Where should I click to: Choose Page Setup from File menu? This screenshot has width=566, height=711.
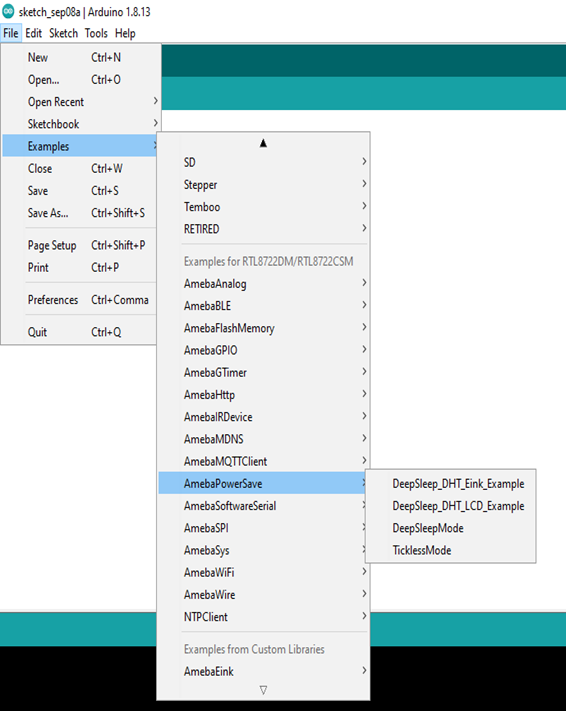click(x=80, y=245)
